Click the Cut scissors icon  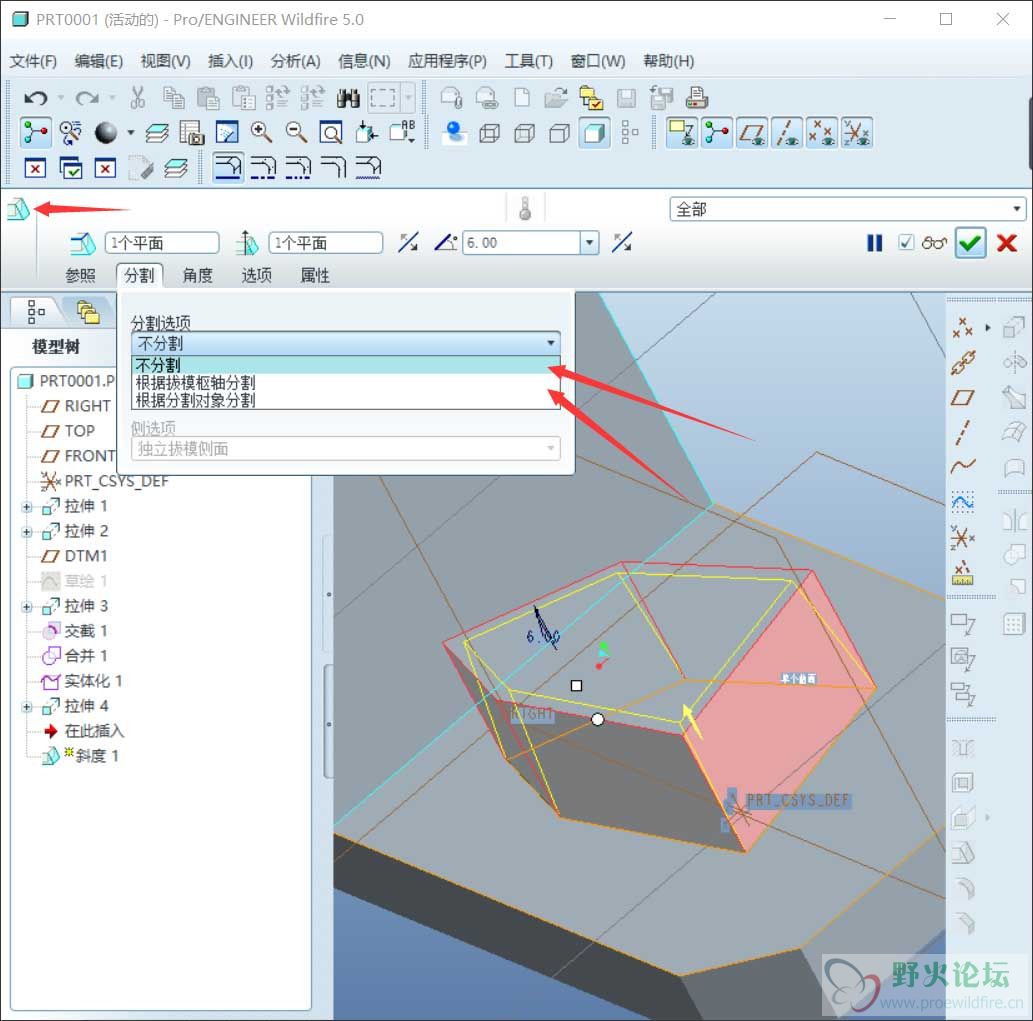click(138, 98)
